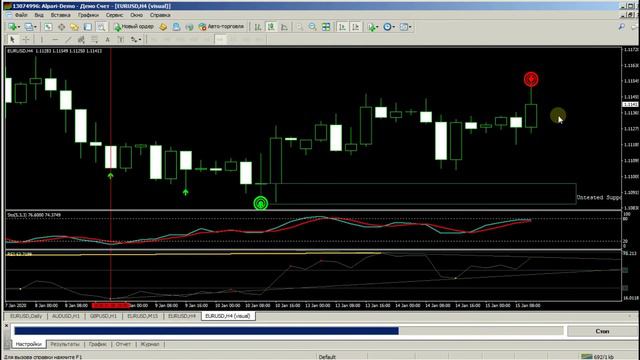
Task: Toggle the Авто-торговля auto-trading button
Action: 221,27
